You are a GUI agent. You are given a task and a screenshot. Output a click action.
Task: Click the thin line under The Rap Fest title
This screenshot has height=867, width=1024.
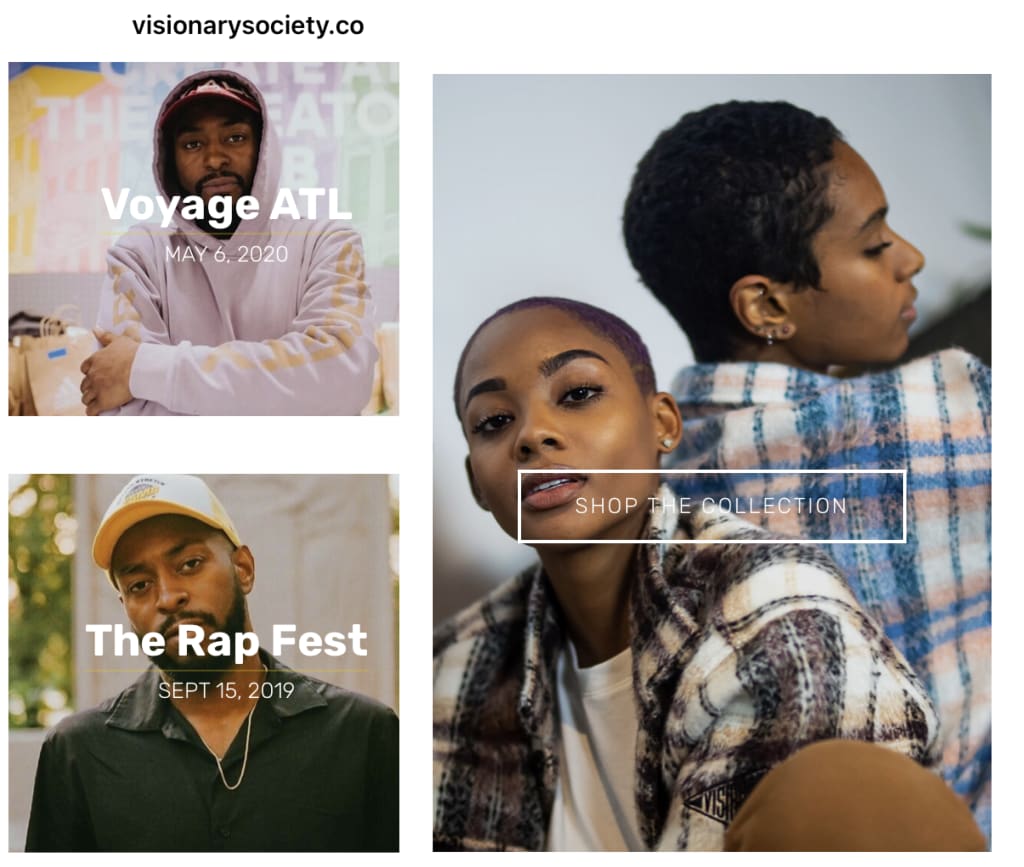click(x=227, y=670)
